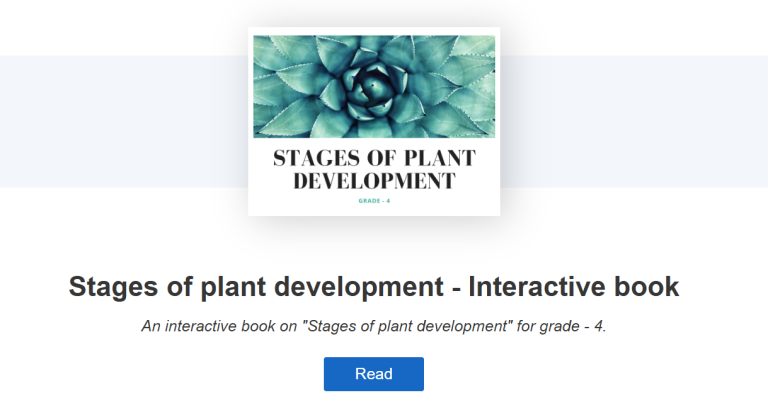Open the Stages of Plant Development cover image
Viewport: 768px width, 417px height.
coord(374,122)
